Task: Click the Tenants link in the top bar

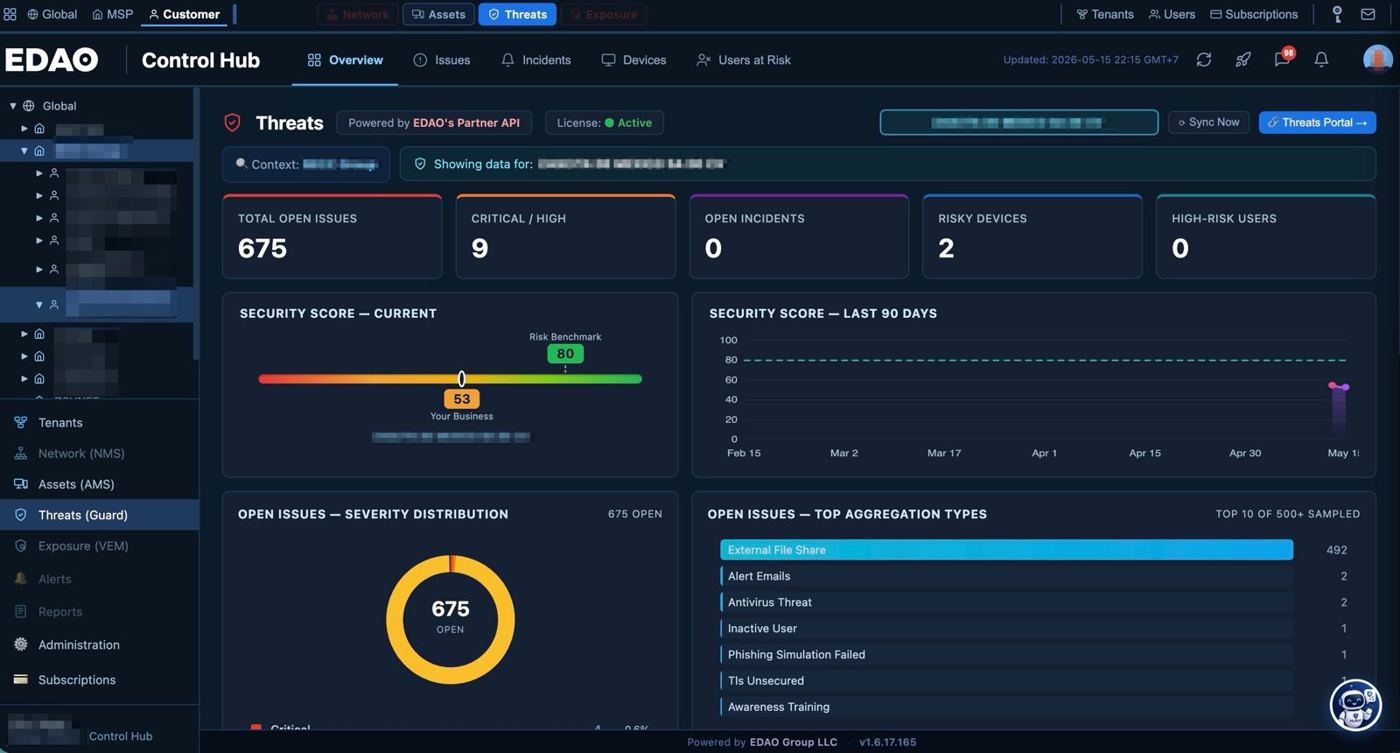Action: [x=1105, y=14]
